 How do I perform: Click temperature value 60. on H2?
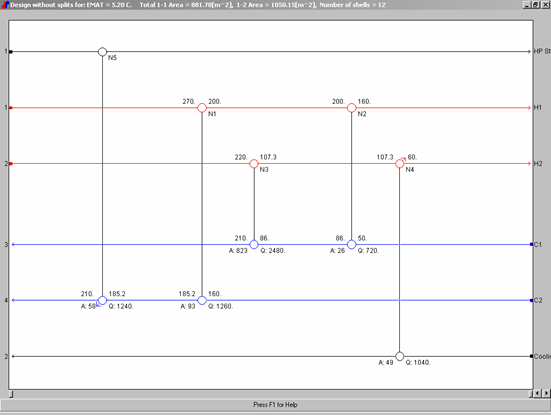pos(412,157)
